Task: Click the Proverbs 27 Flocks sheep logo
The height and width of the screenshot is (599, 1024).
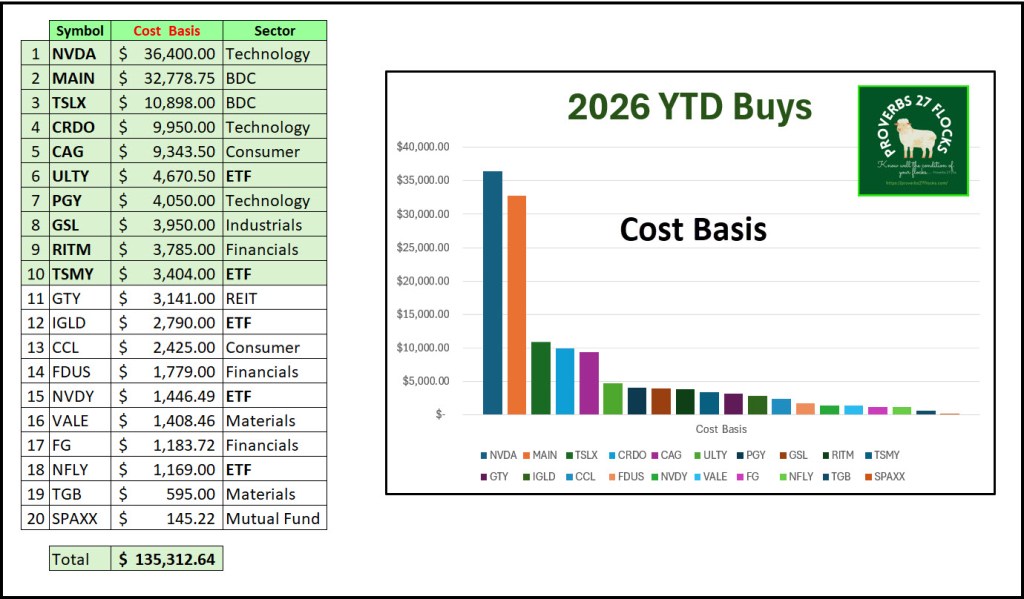Action: pos(912,140)
